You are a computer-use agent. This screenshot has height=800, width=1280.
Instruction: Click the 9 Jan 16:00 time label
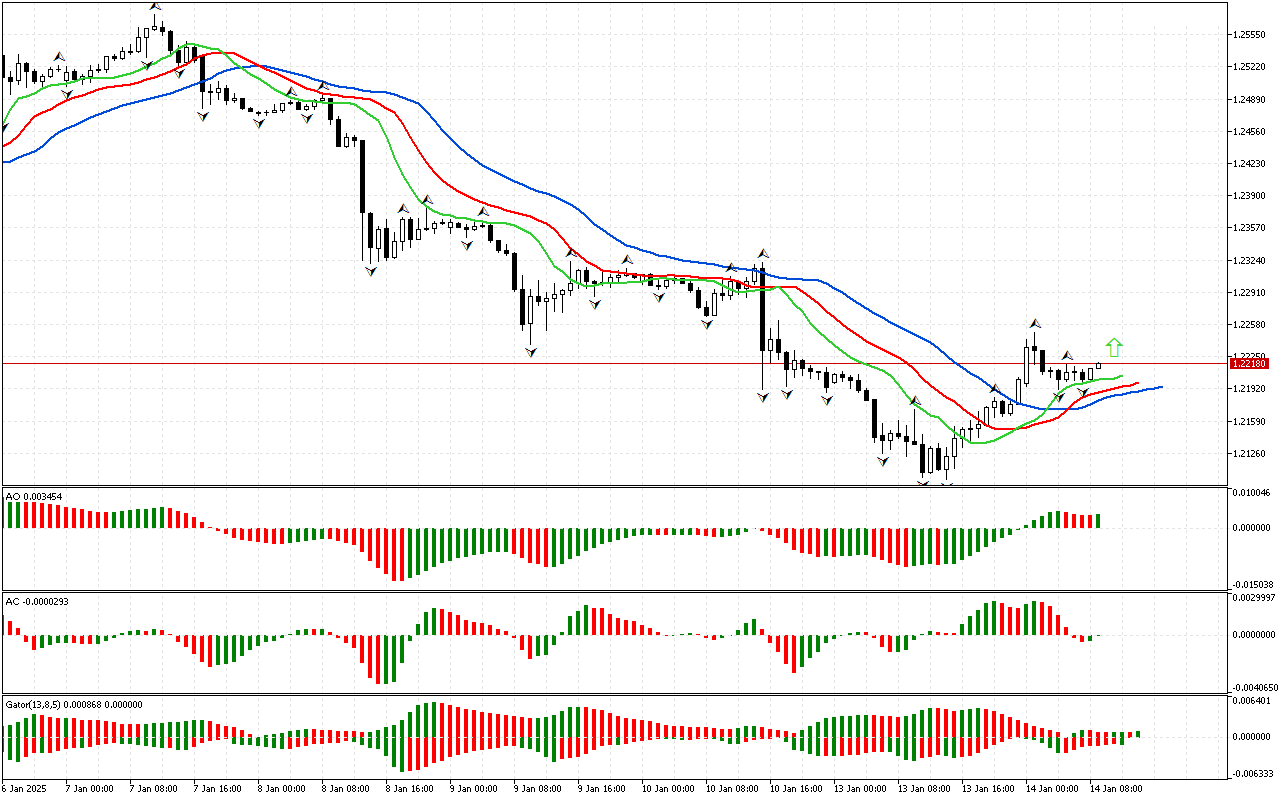(600, 788)
